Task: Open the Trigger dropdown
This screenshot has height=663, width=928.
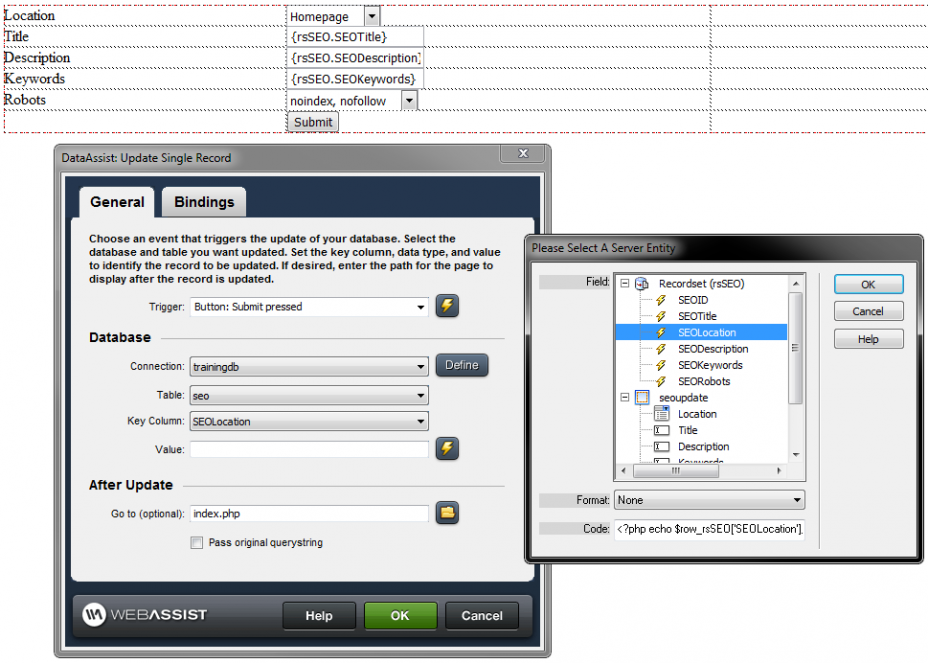Action: click(x=420, y=307)
